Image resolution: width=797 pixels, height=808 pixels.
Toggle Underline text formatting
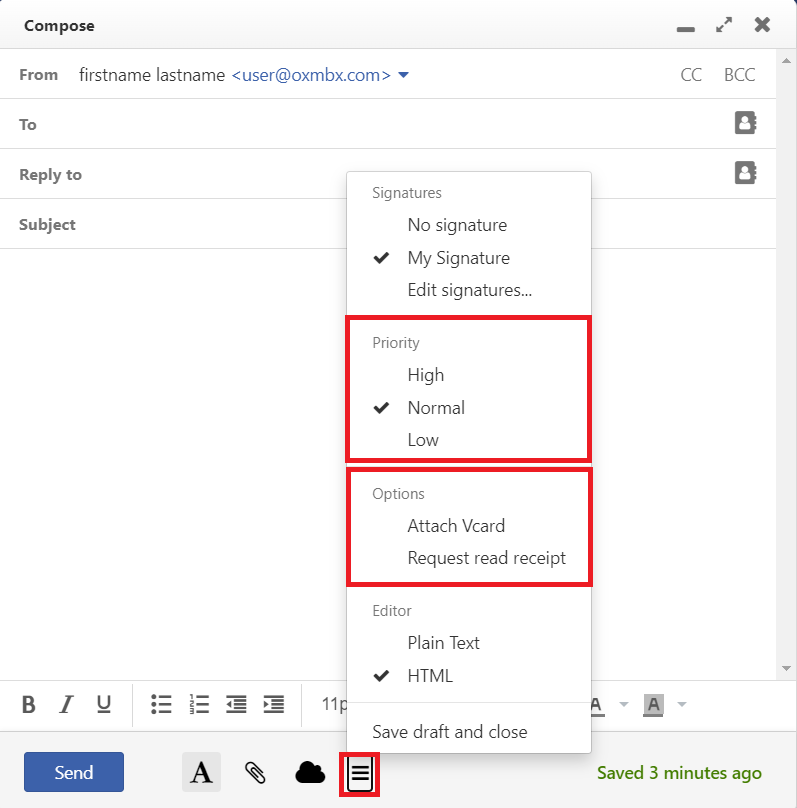[103, 704]
